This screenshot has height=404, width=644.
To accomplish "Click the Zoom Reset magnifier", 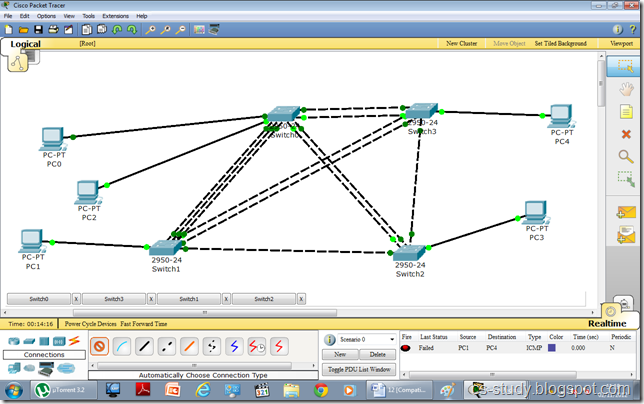I will coord(165,30).
